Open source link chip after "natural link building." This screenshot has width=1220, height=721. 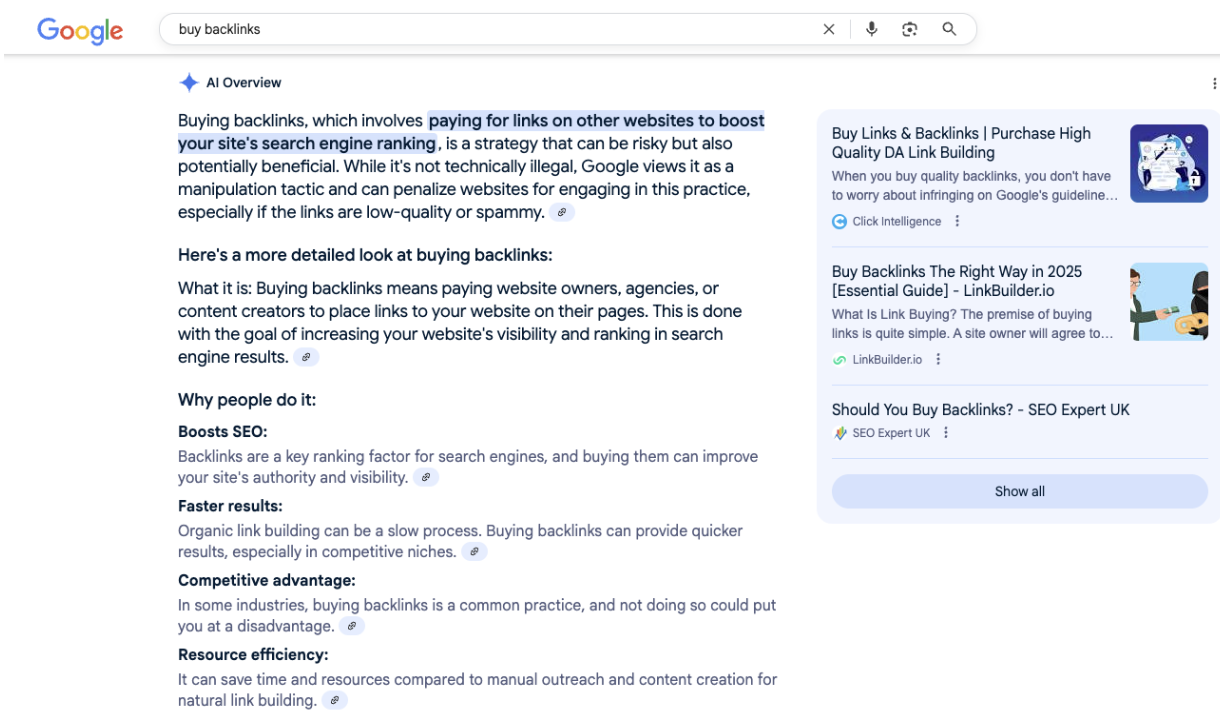(335, 701)
